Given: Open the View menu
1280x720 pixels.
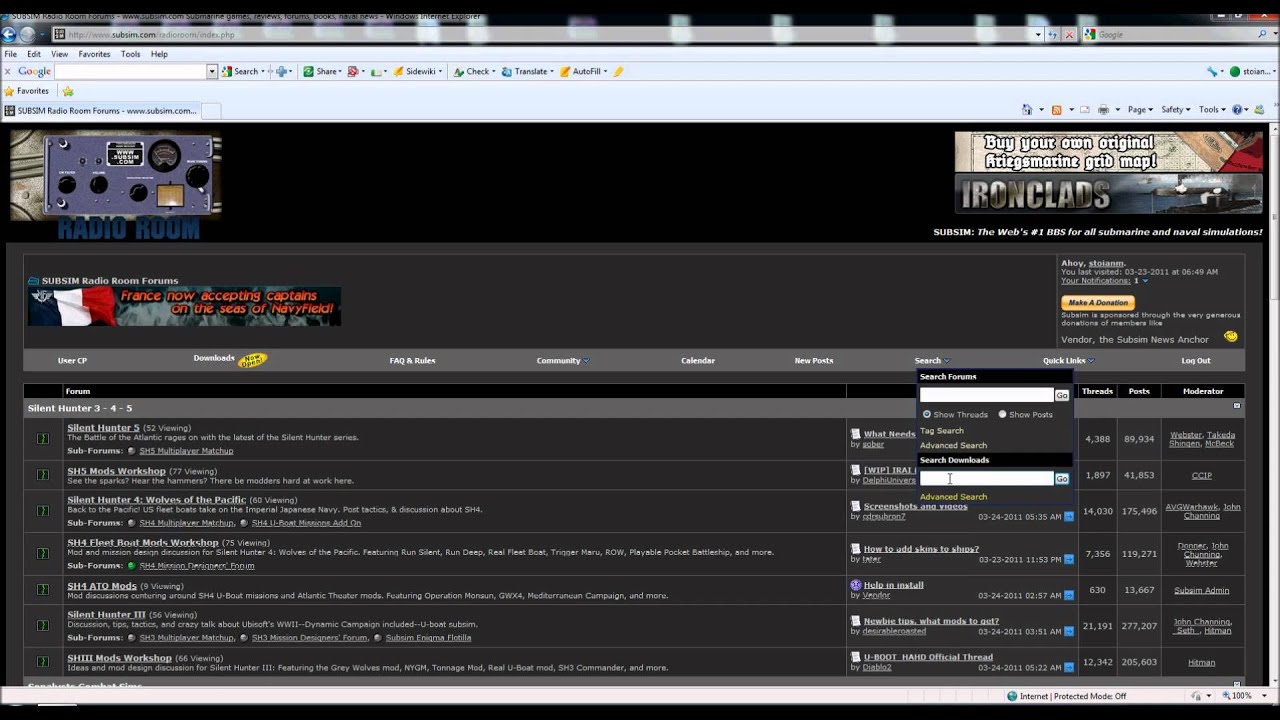Looking at the screenshot, I should (x=60, y=54).
